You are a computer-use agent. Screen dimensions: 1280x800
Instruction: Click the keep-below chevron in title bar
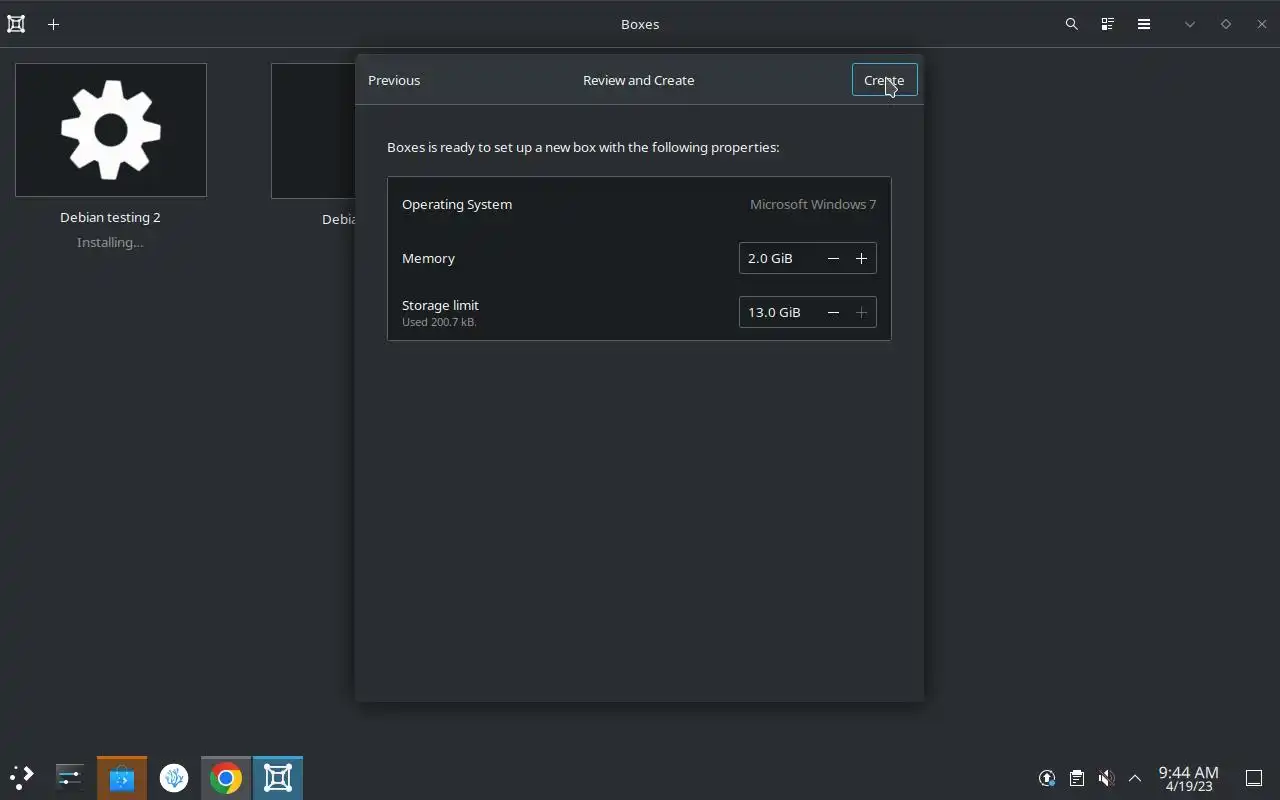click(1190, 24)
